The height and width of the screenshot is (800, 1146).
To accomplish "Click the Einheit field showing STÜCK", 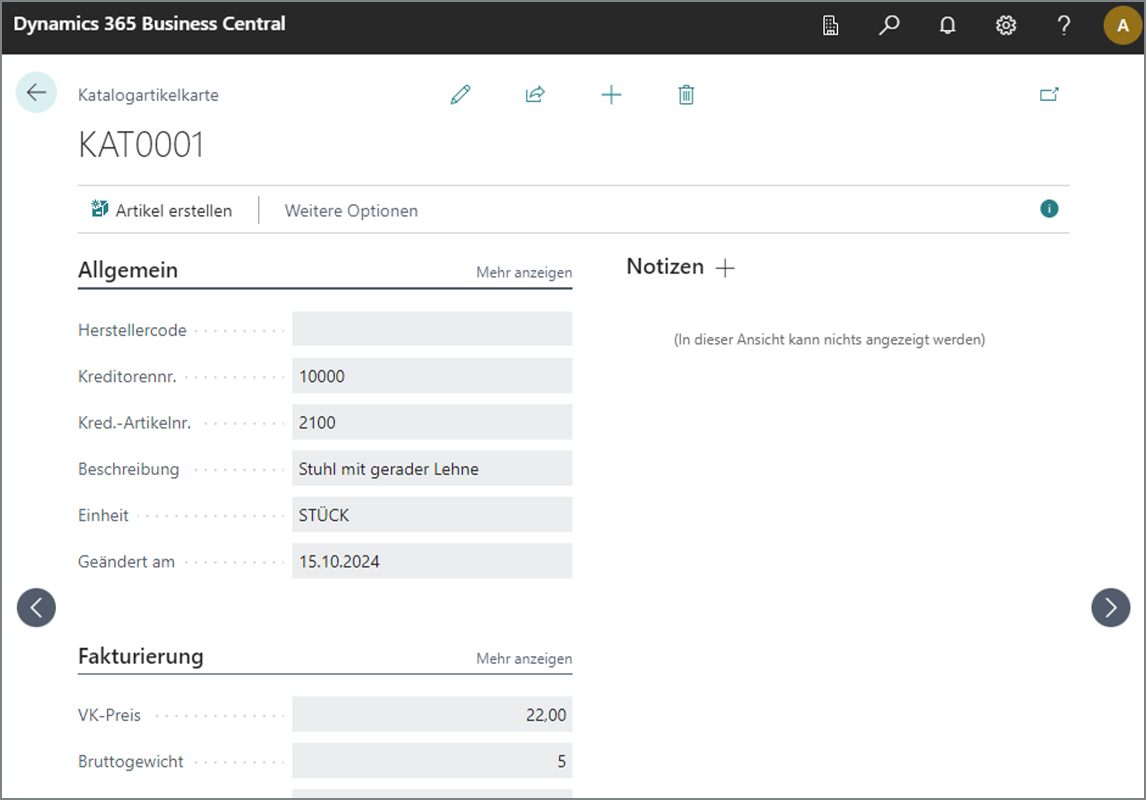I will pos(432,515).
